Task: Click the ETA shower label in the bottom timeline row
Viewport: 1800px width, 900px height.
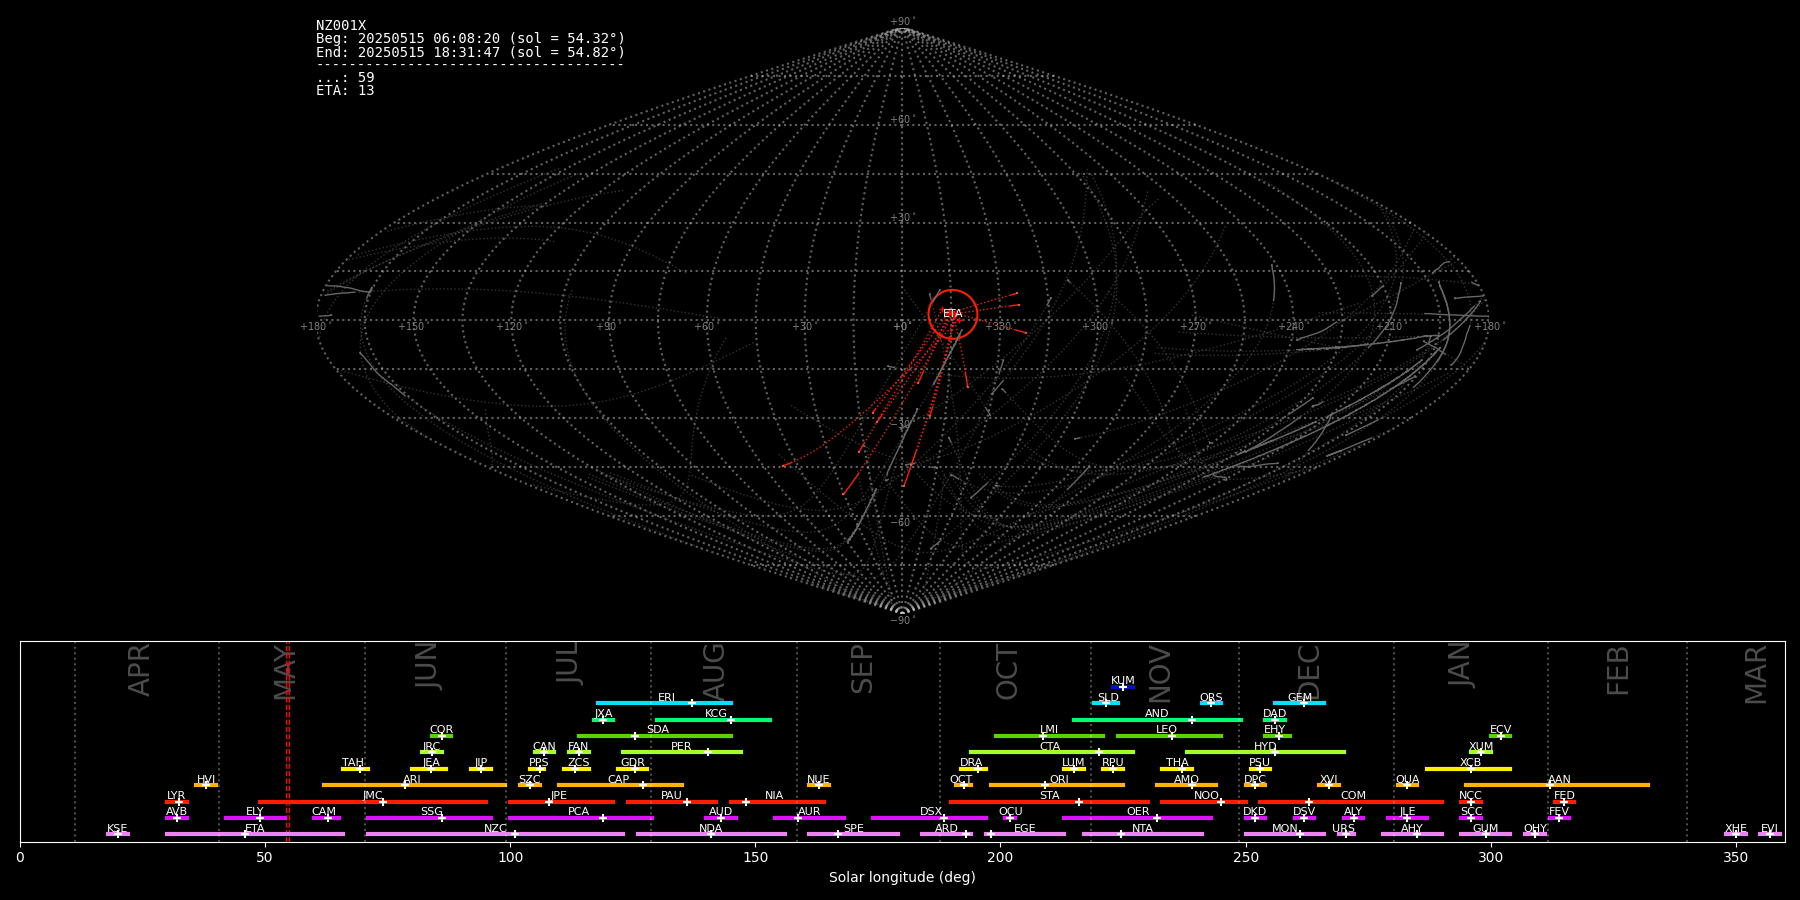Action: (x=254, y=829)
